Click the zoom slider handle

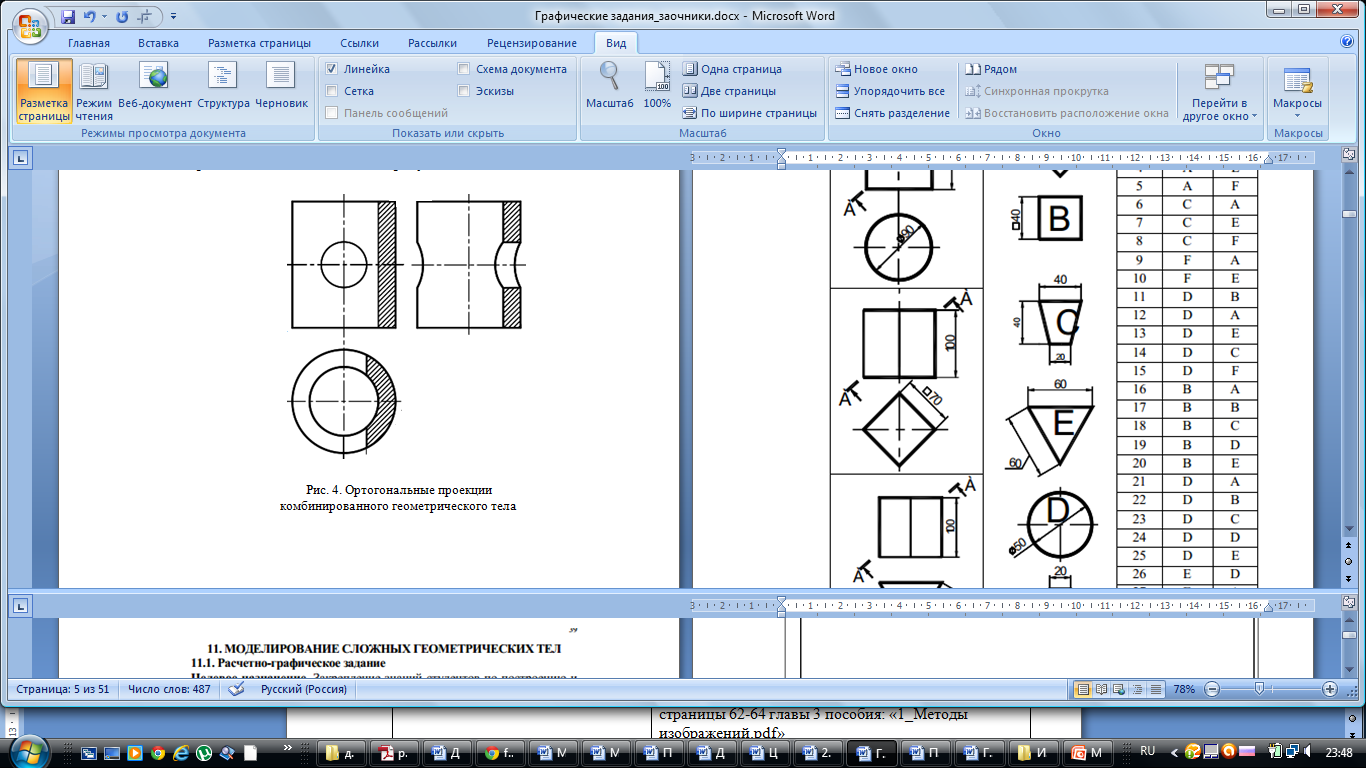click(1259, 689)
